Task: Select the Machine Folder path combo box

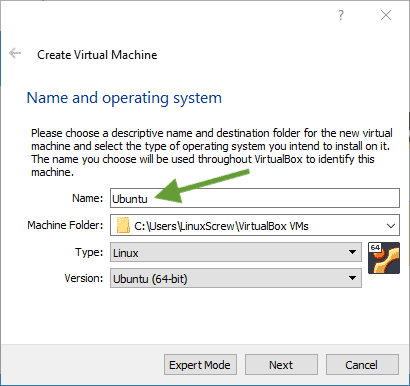Action: [255, 225]
